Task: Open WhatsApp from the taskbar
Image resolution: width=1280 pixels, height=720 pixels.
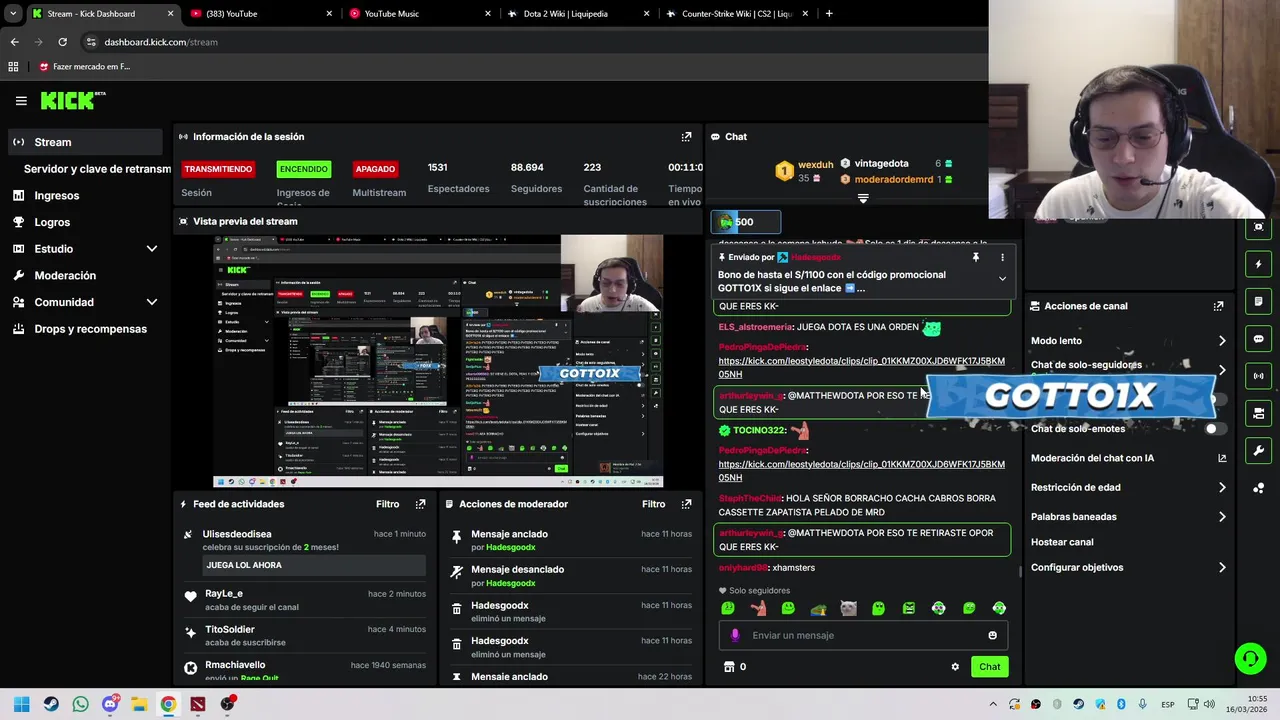Action: (80, 704)
